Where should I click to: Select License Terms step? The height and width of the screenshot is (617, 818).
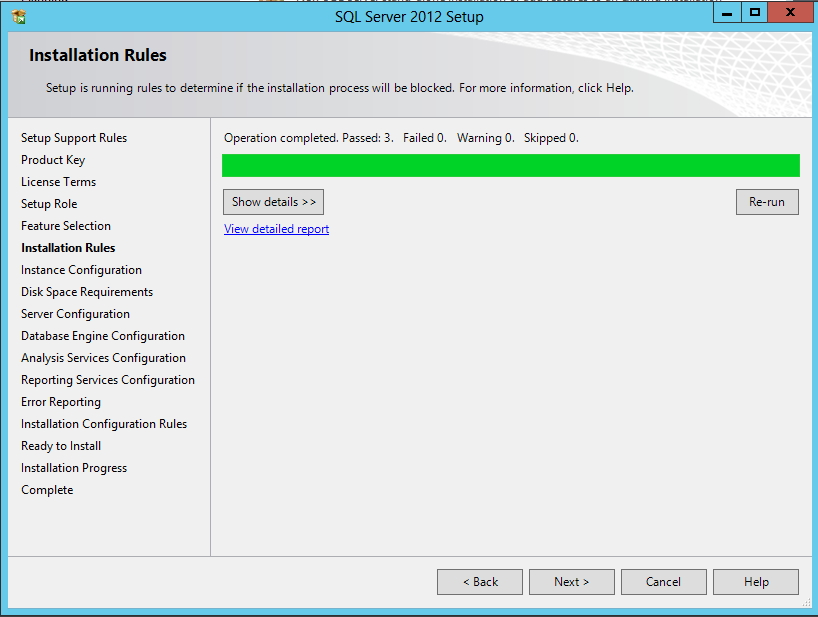tap(58, 182)
